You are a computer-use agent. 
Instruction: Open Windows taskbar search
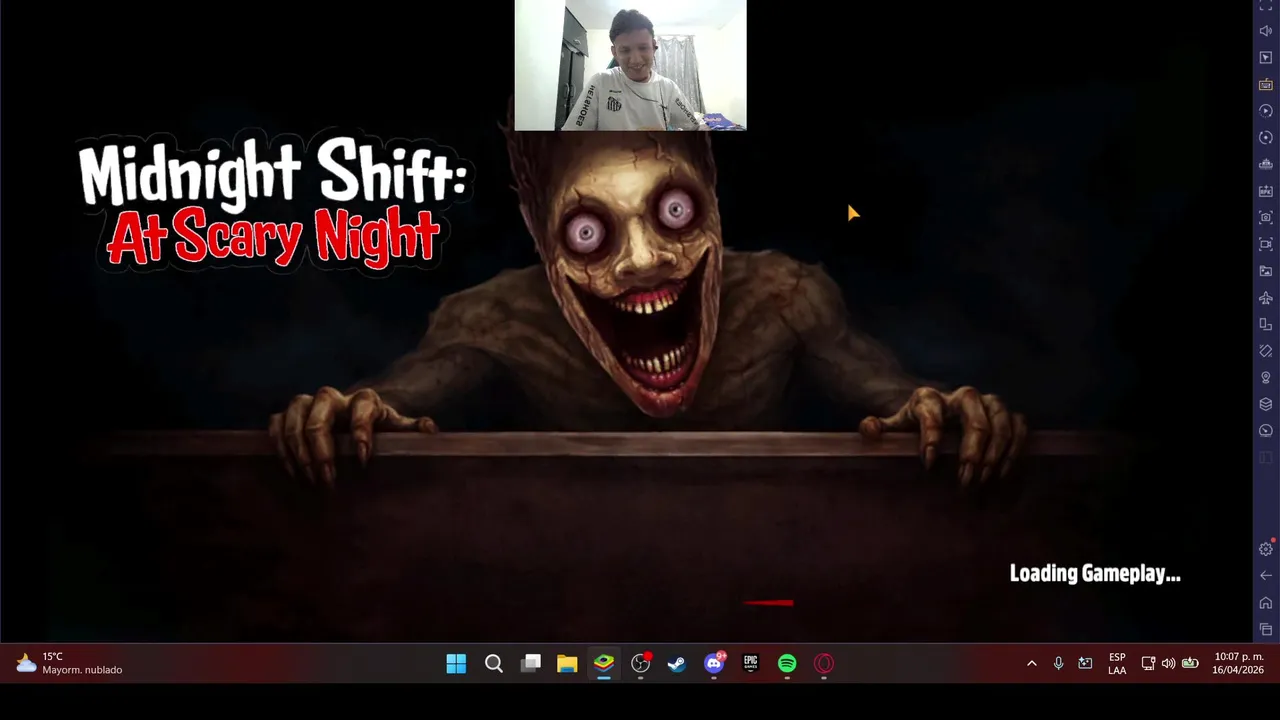pyautogui.click(x=493, y=664)
